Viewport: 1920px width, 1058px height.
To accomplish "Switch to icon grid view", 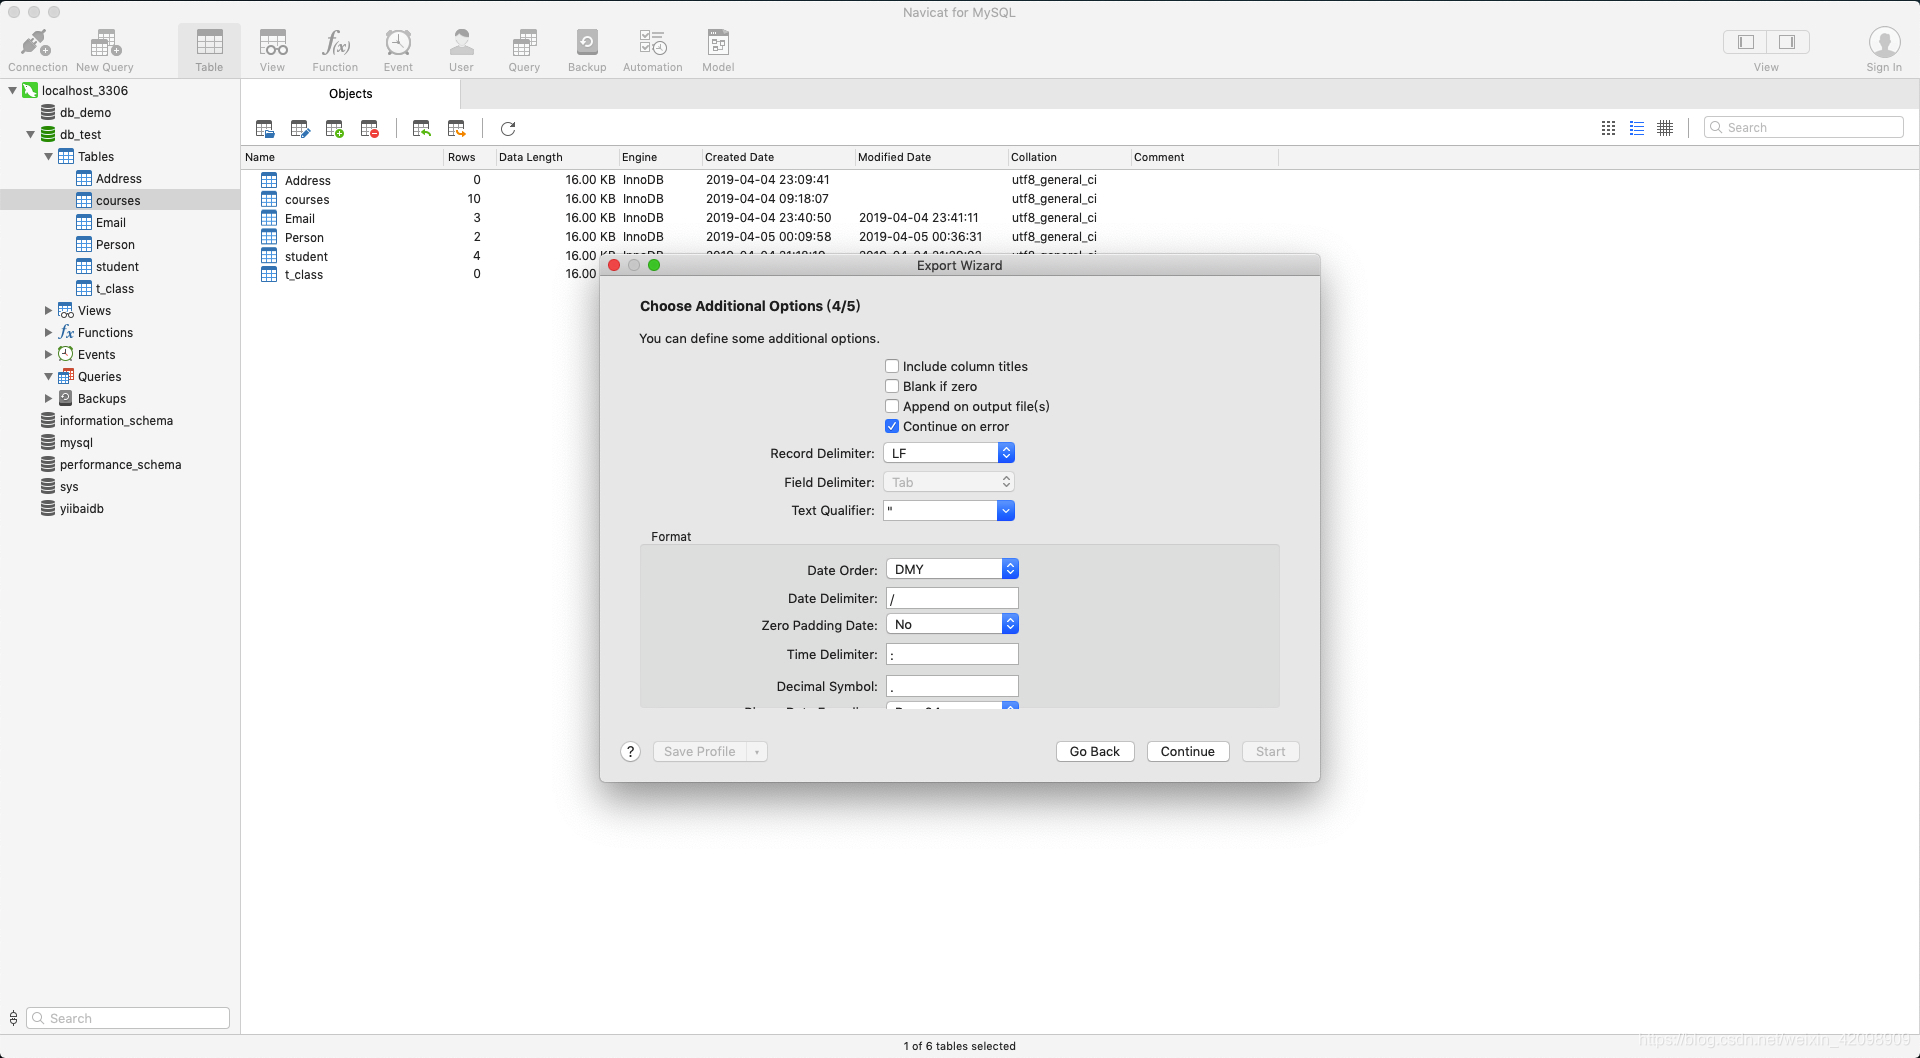I will click(x=1608, y=128).
